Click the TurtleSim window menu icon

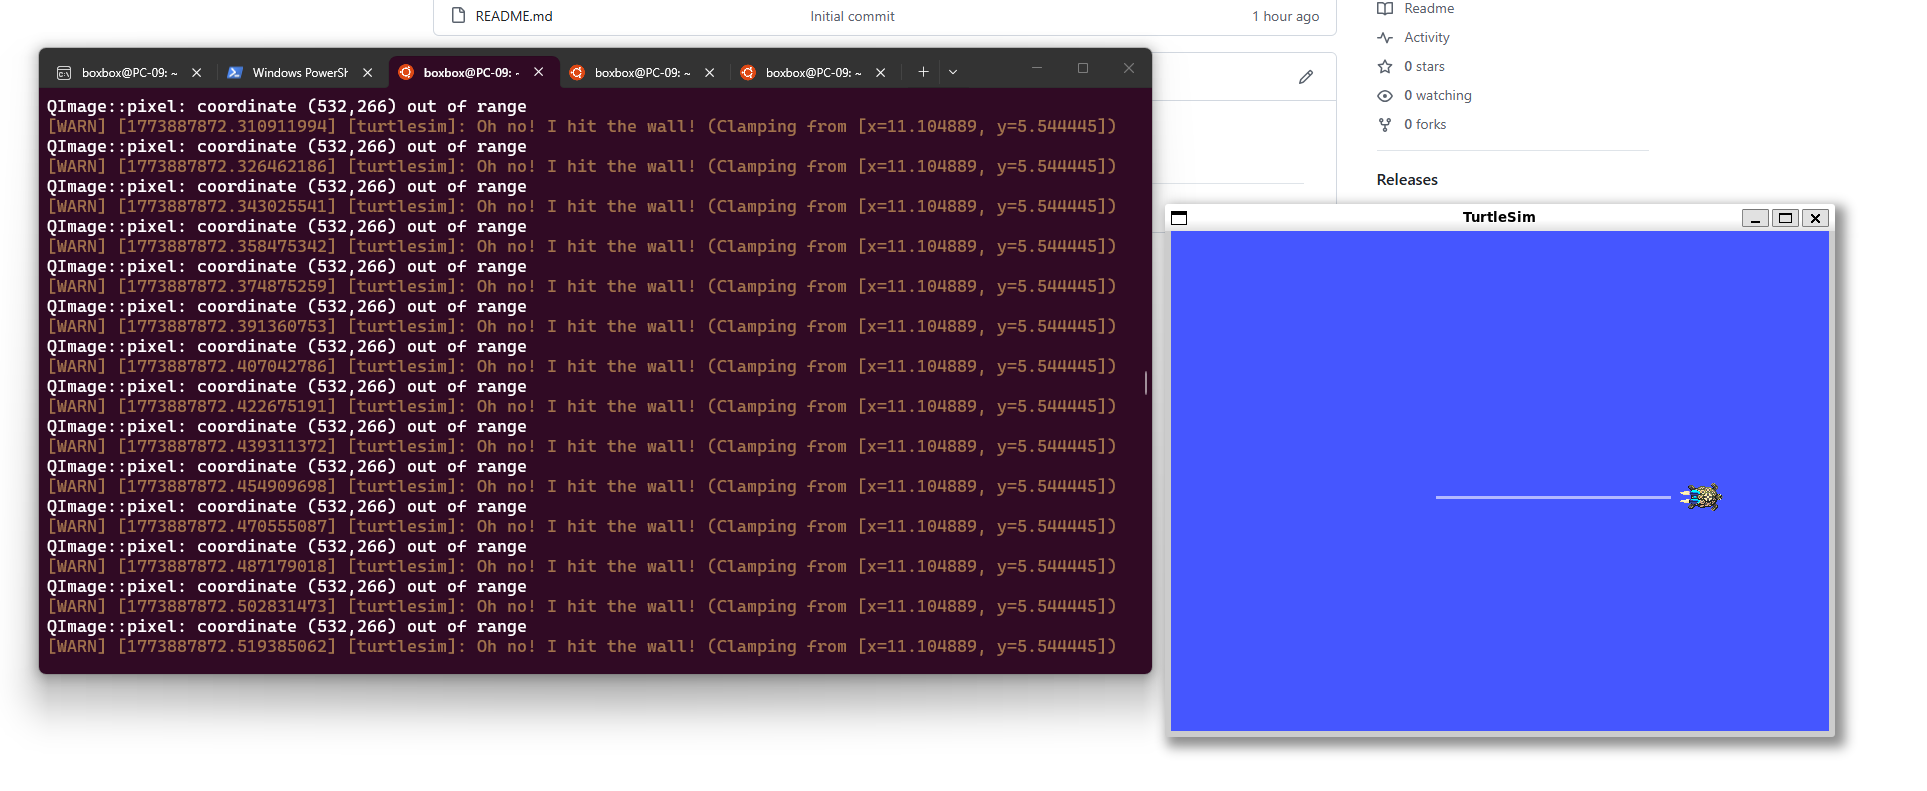click(x=1179, y=218)
